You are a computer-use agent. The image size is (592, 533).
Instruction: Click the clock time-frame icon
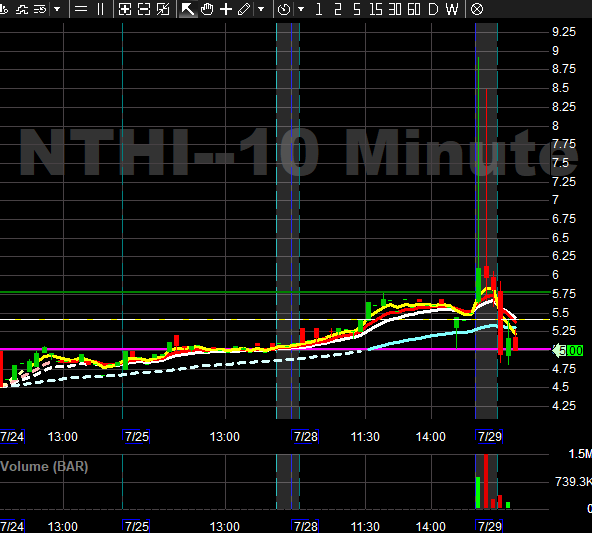[284, 9]
